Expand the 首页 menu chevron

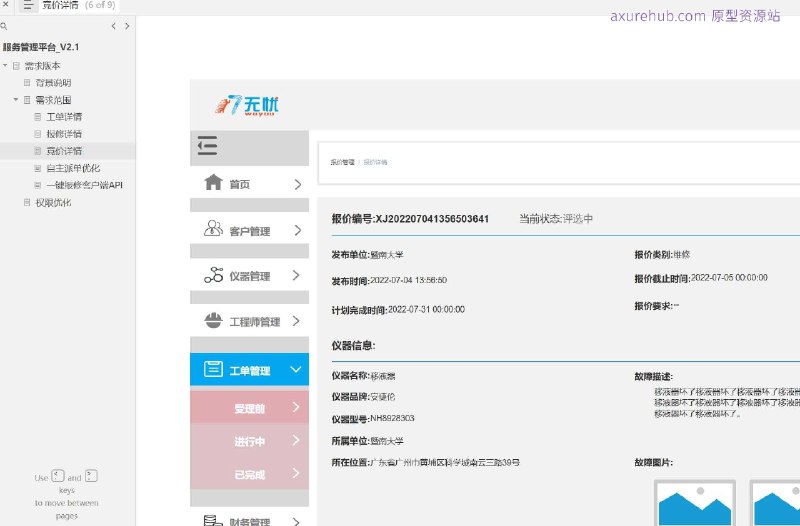pos(297,184)
